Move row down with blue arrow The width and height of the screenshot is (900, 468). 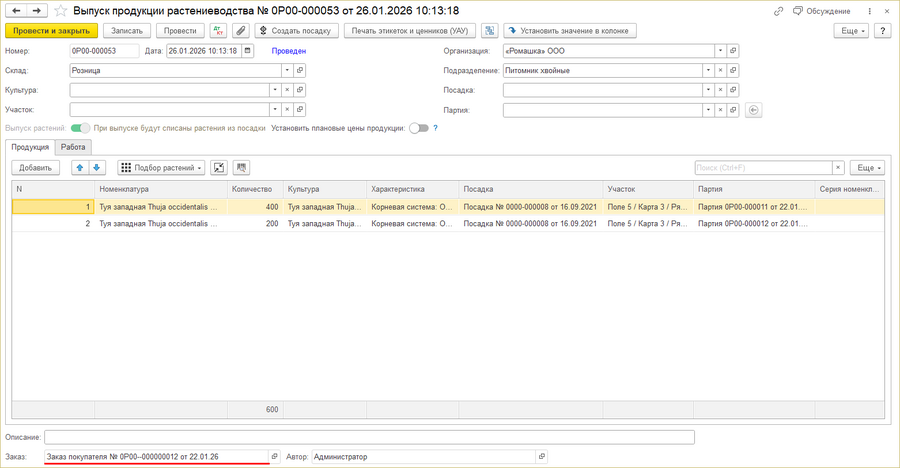(x=97, y=168)
